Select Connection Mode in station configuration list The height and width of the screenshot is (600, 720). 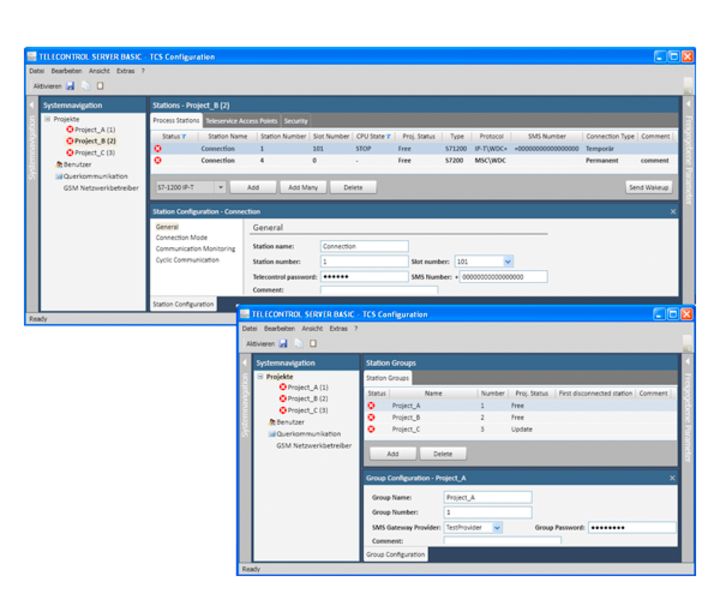click(x=181, y=237)
